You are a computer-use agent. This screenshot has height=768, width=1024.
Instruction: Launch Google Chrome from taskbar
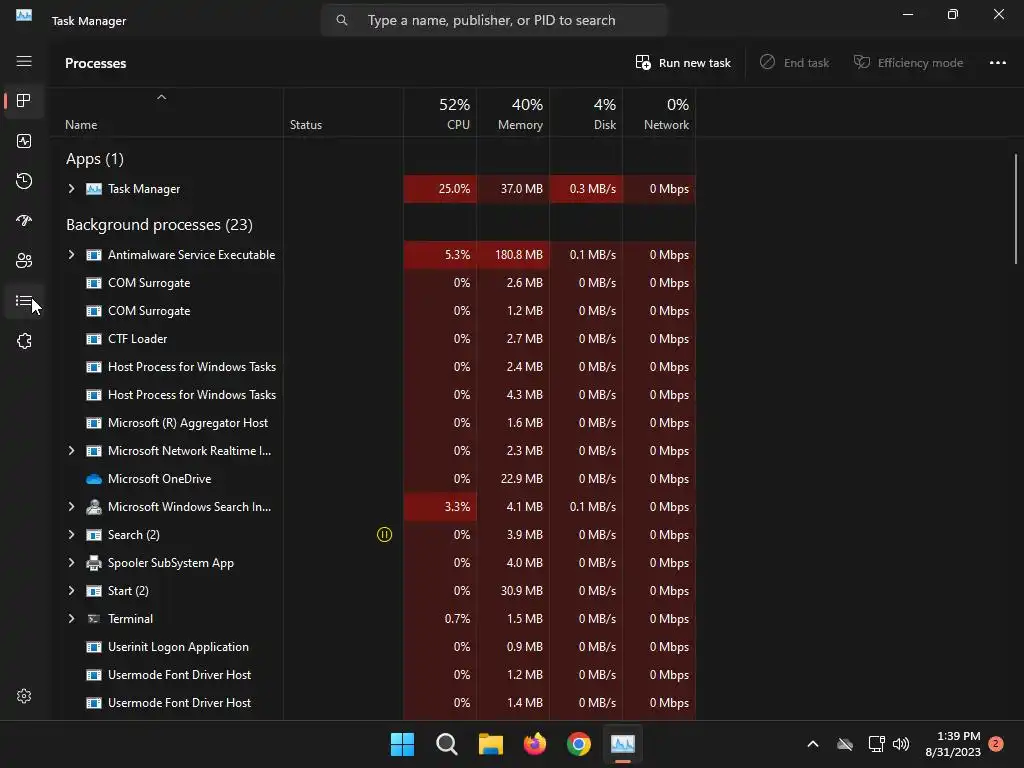tap(579, 744)
